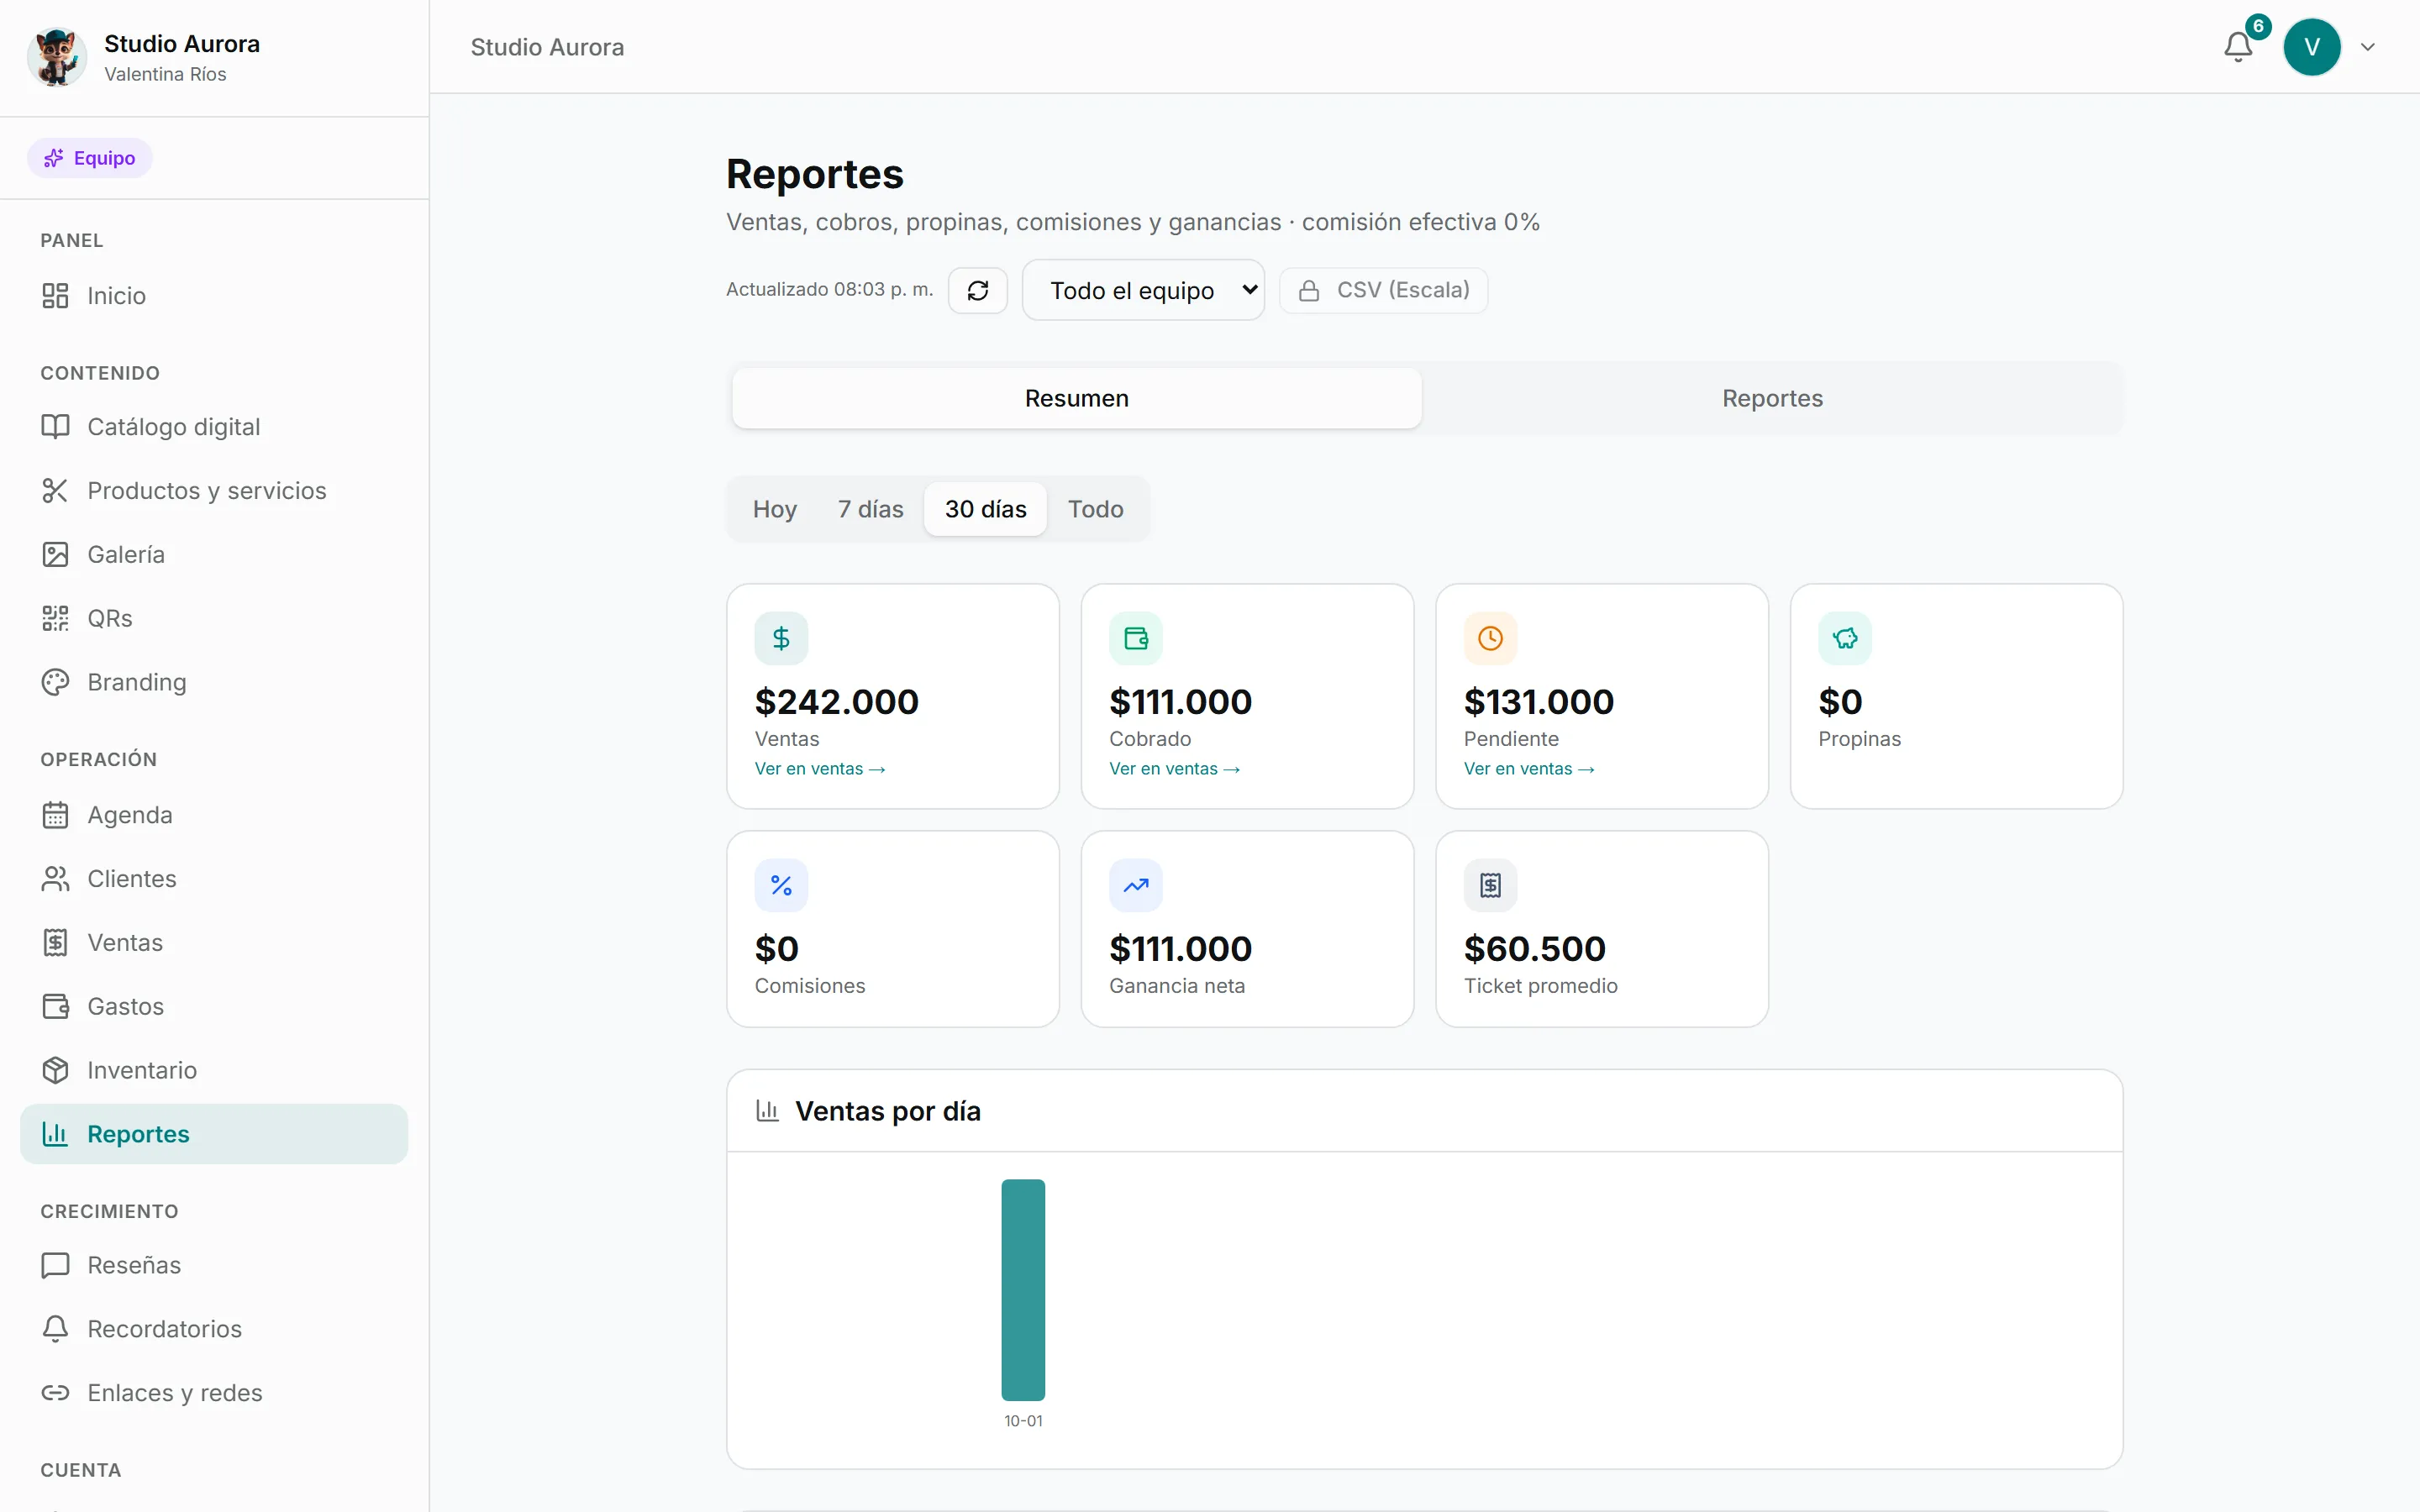Click the CSV (Escala) export button
The width and height of the screenshot is (2420, 1512).
tap(1383, 290)
